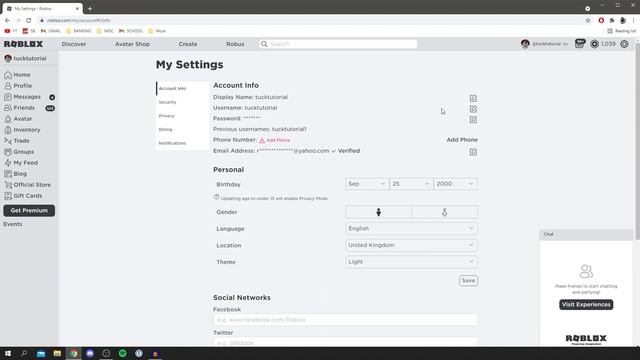640x360 pixels.
Task: Open the user avatar in the top header
Action: coord(525,44)
